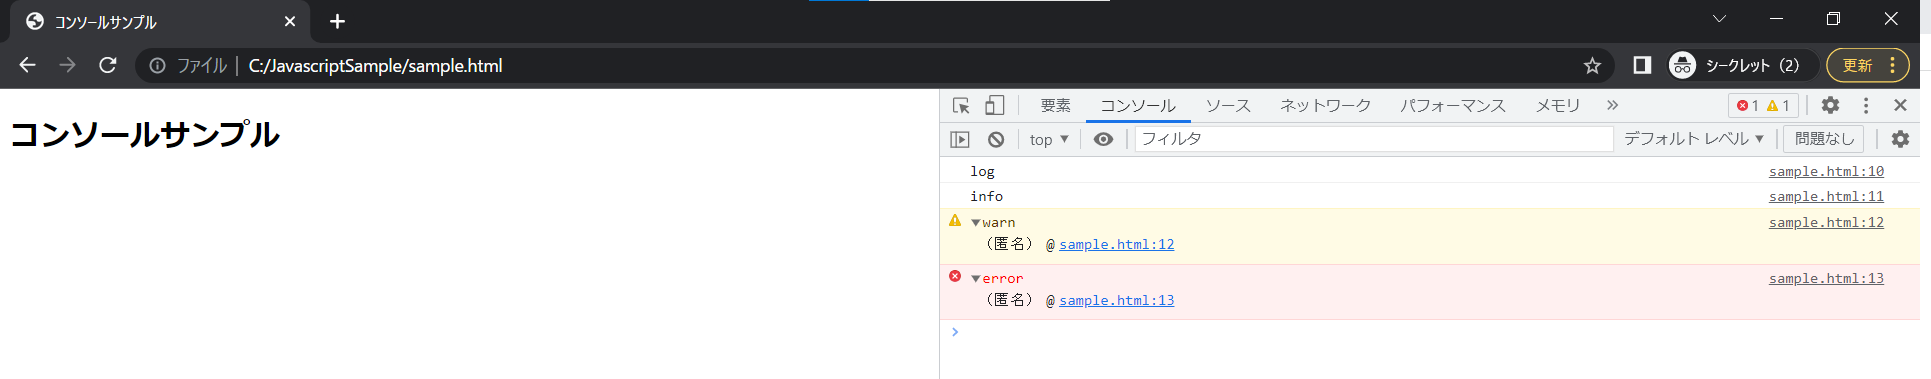This screenshot has width=1931, height=379.
Task: Click the red error icon on error row
Action: click(x=955, y=276)
